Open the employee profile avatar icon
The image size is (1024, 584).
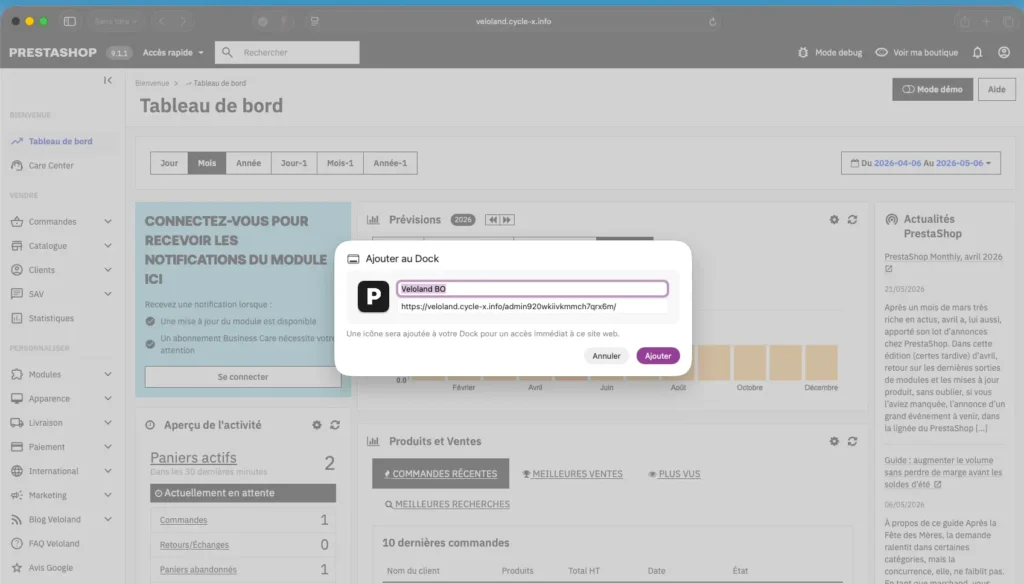(x=1004, y=52)
